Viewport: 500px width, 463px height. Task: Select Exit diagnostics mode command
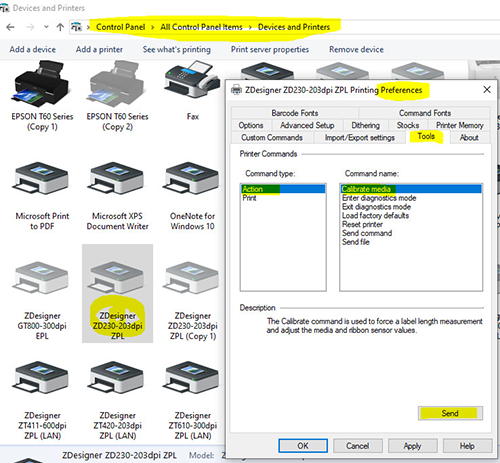point(411,207)
